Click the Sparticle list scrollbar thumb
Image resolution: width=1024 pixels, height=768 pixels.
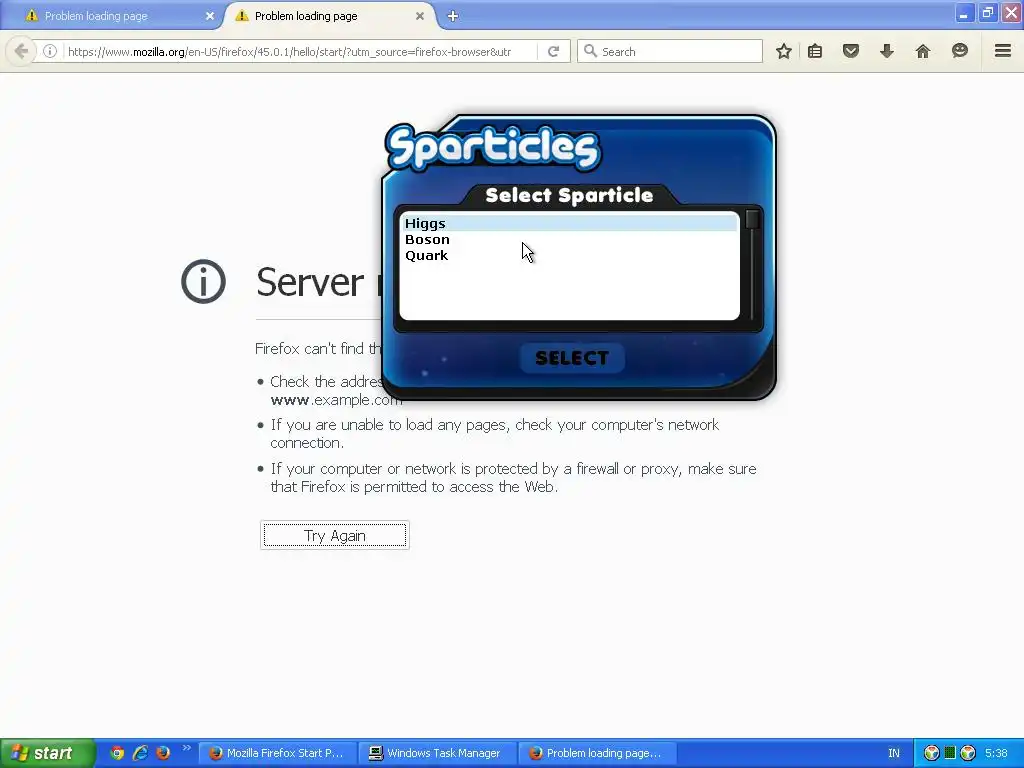[x=752, y=219]
